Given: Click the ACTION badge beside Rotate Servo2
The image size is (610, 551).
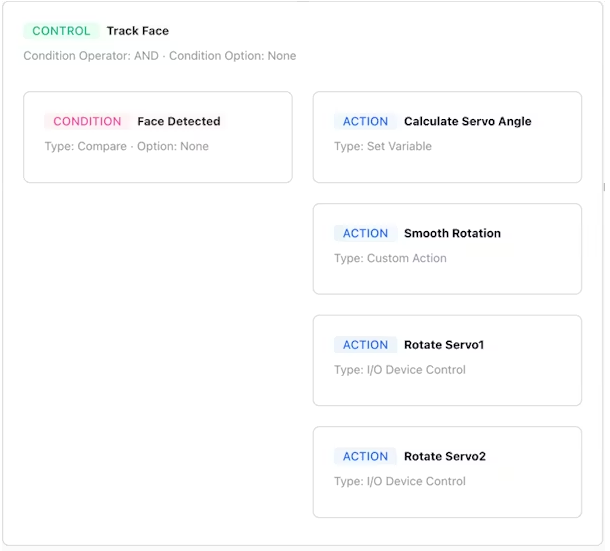Looking at the screenshot, I should point(365,456).
